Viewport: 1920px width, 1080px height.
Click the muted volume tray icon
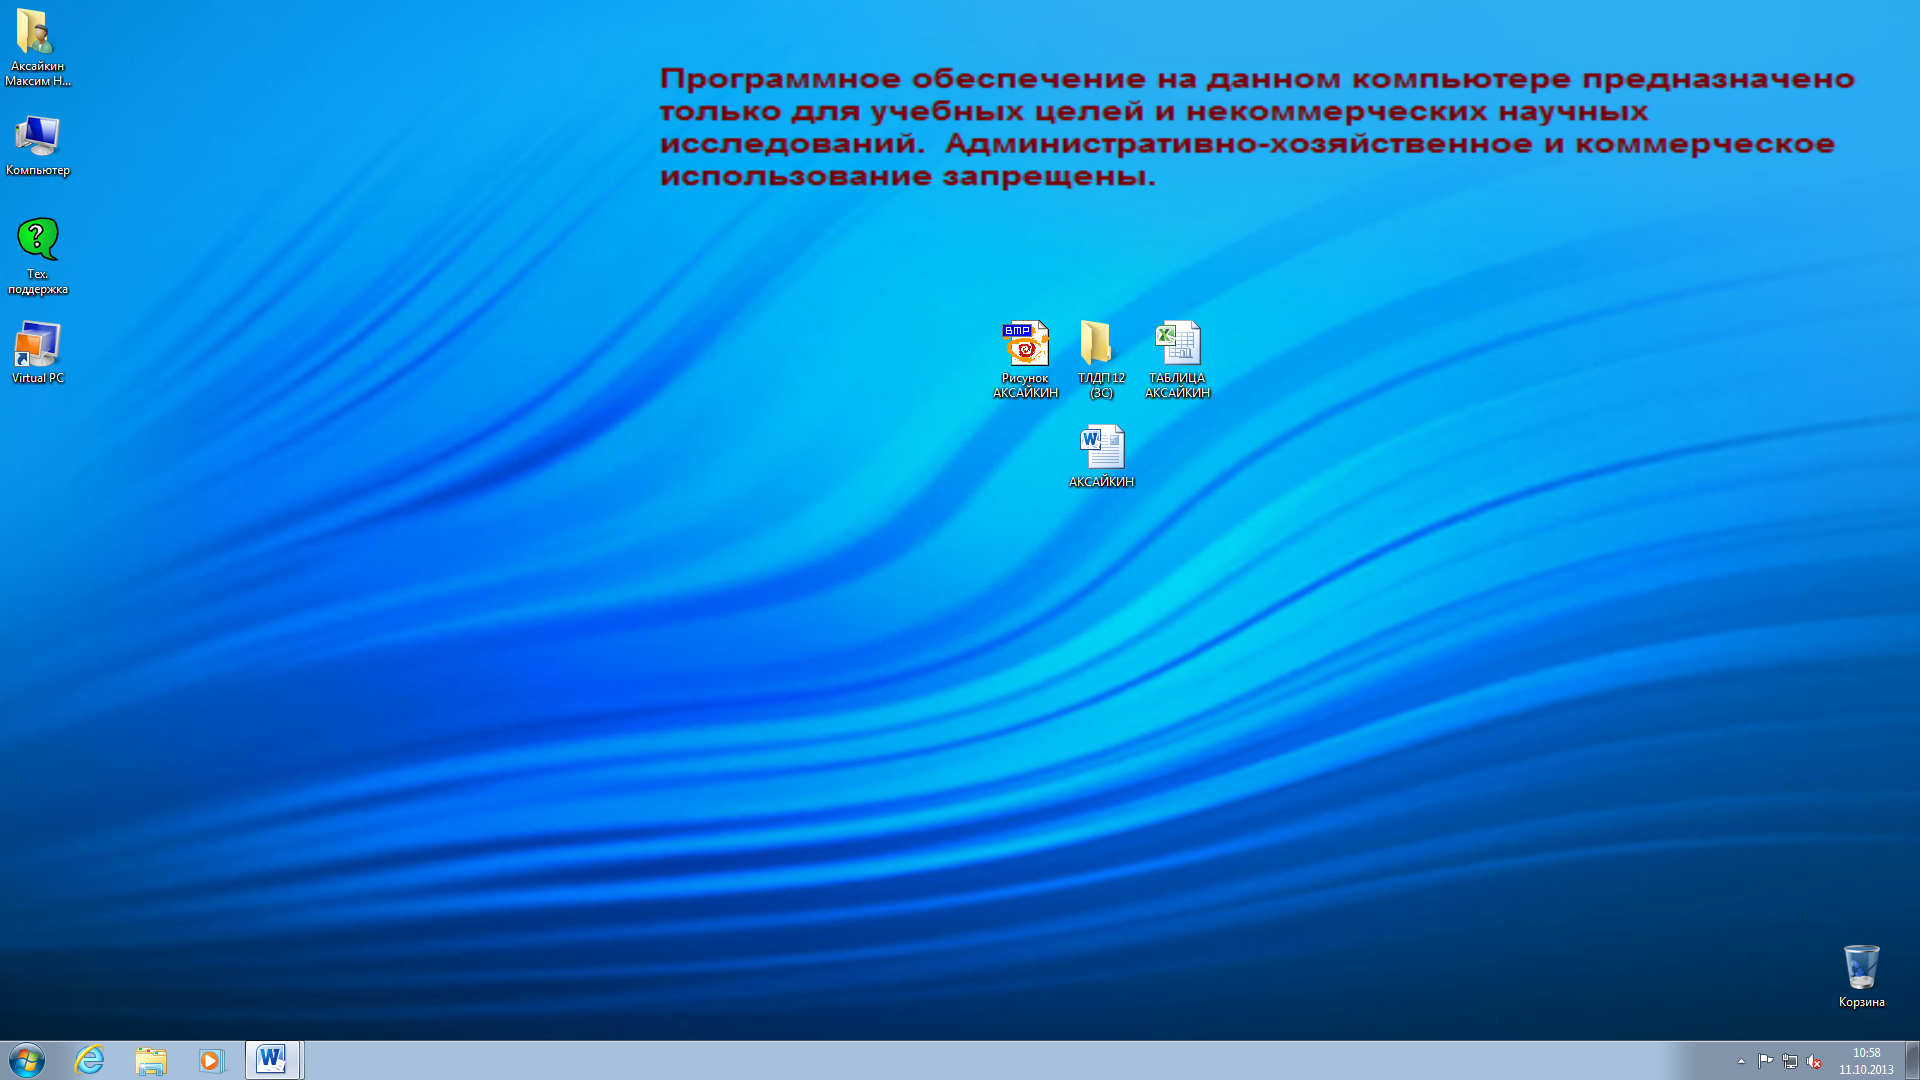(1814, 1061)
